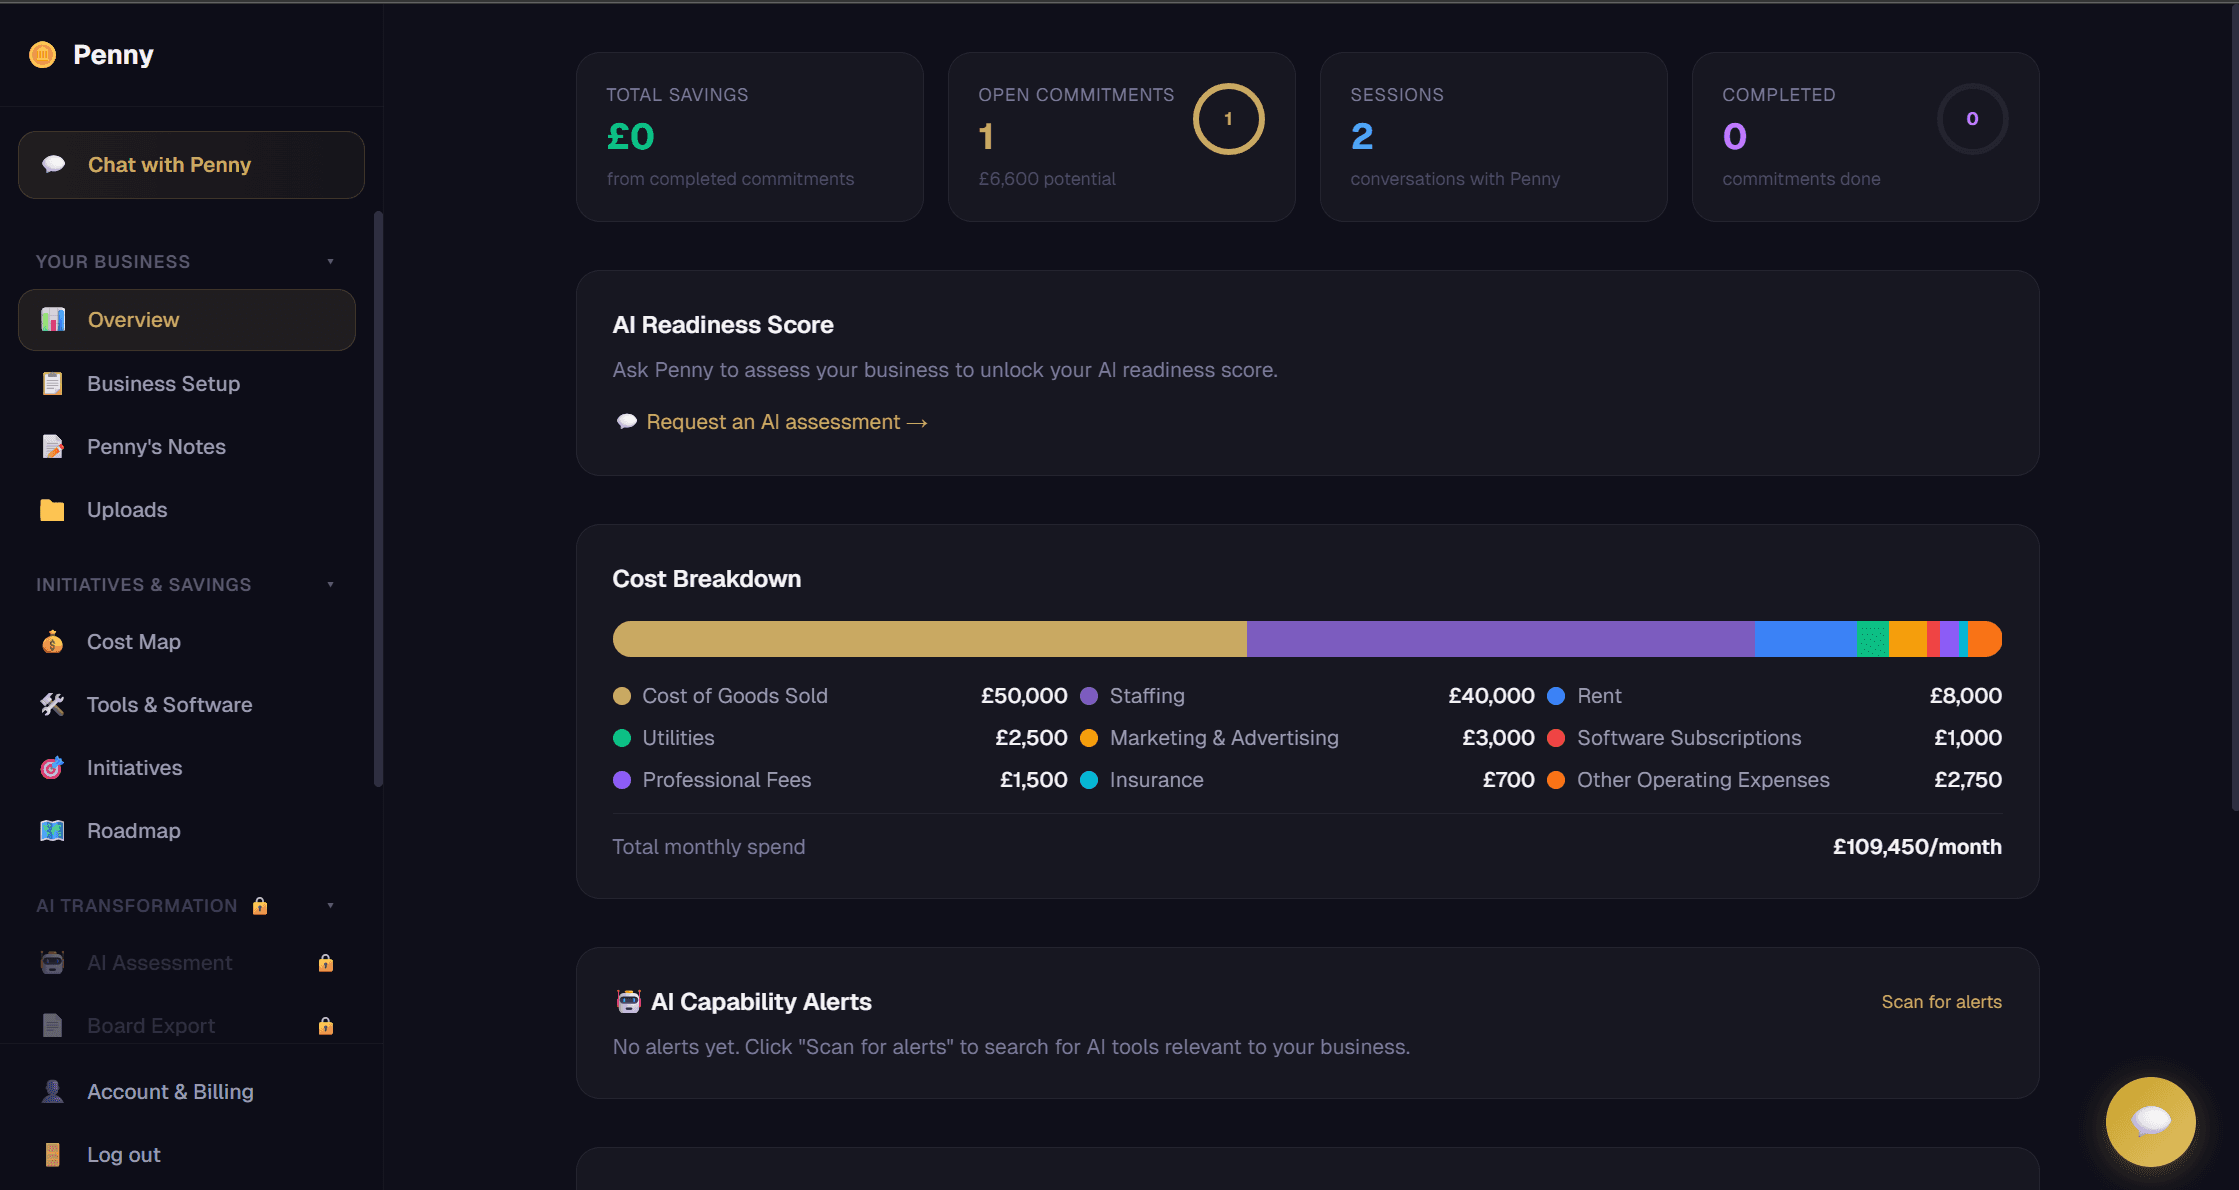Open the Roadmap map icon

click(x=52, y=830)
